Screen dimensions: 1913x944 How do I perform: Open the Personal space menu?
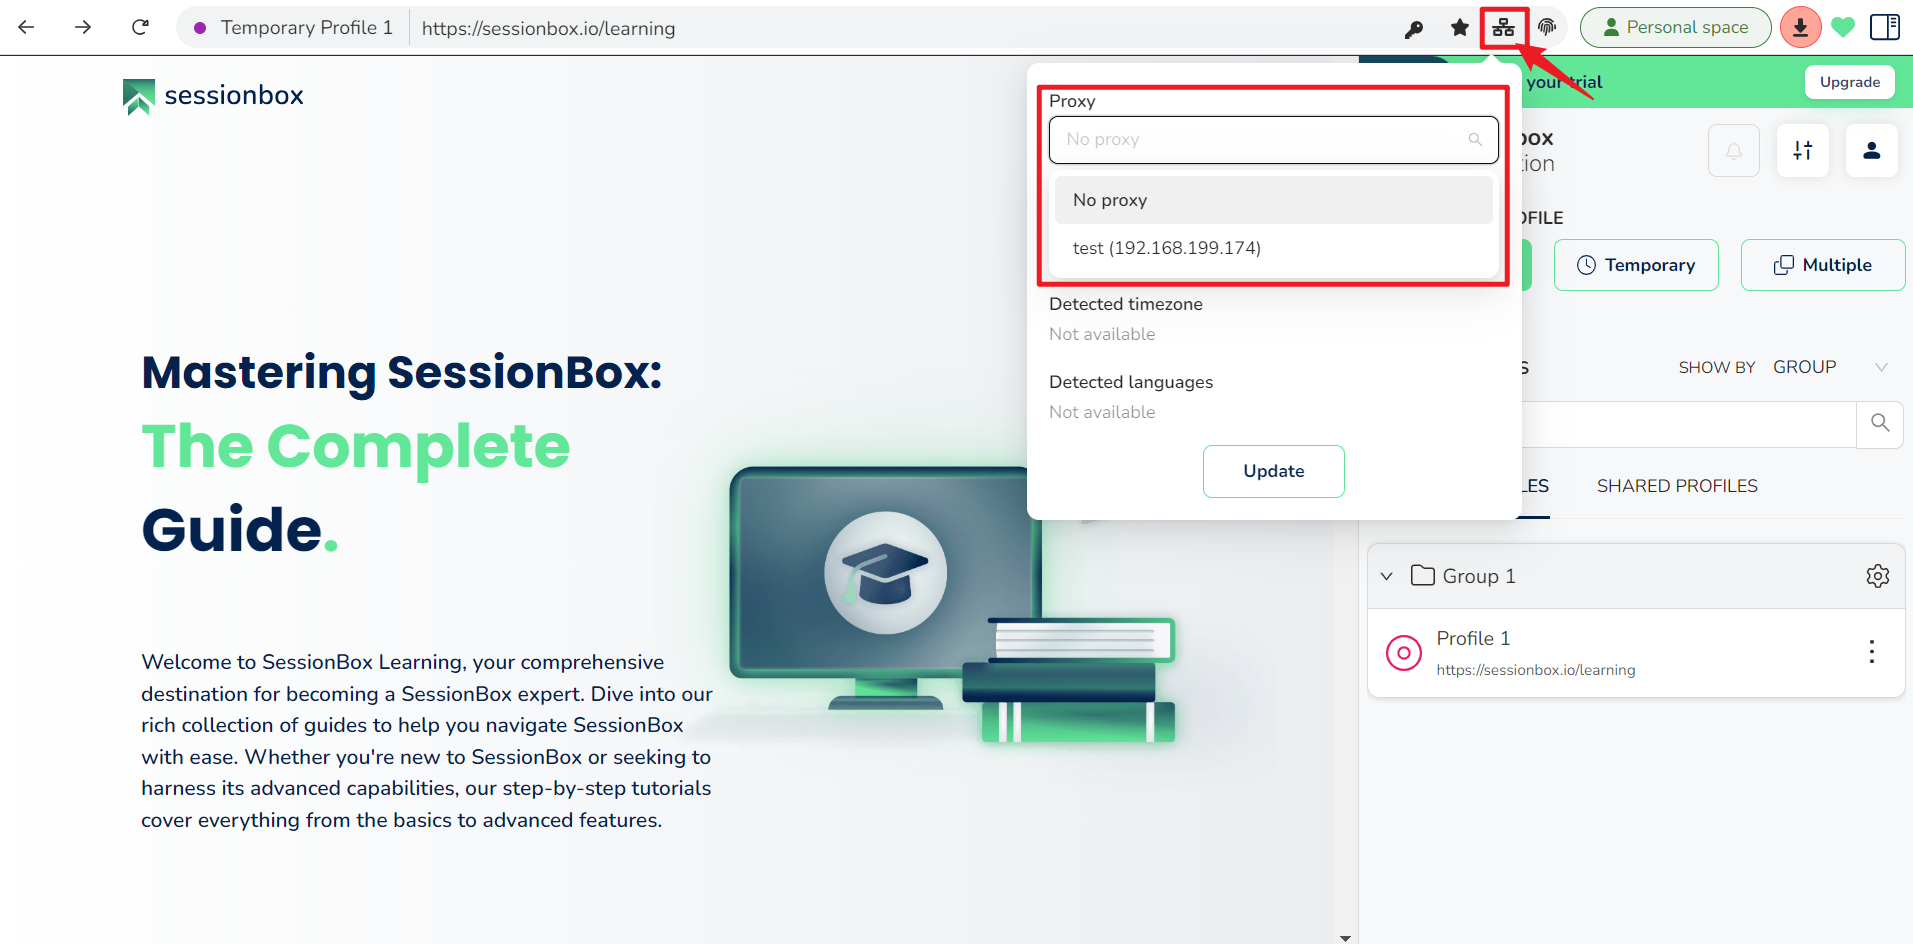tap(1675, 27)
